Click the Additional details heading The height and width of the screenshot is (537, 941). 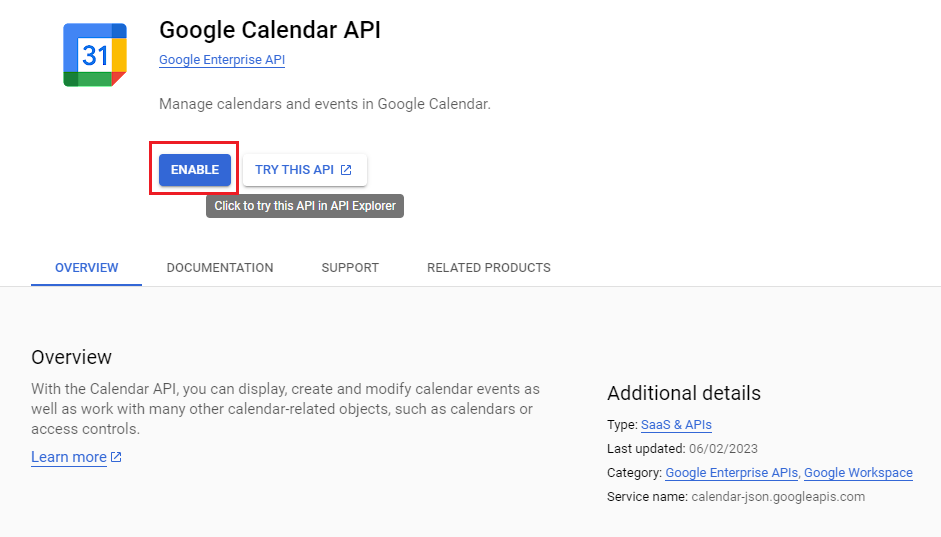pos(684,393)
